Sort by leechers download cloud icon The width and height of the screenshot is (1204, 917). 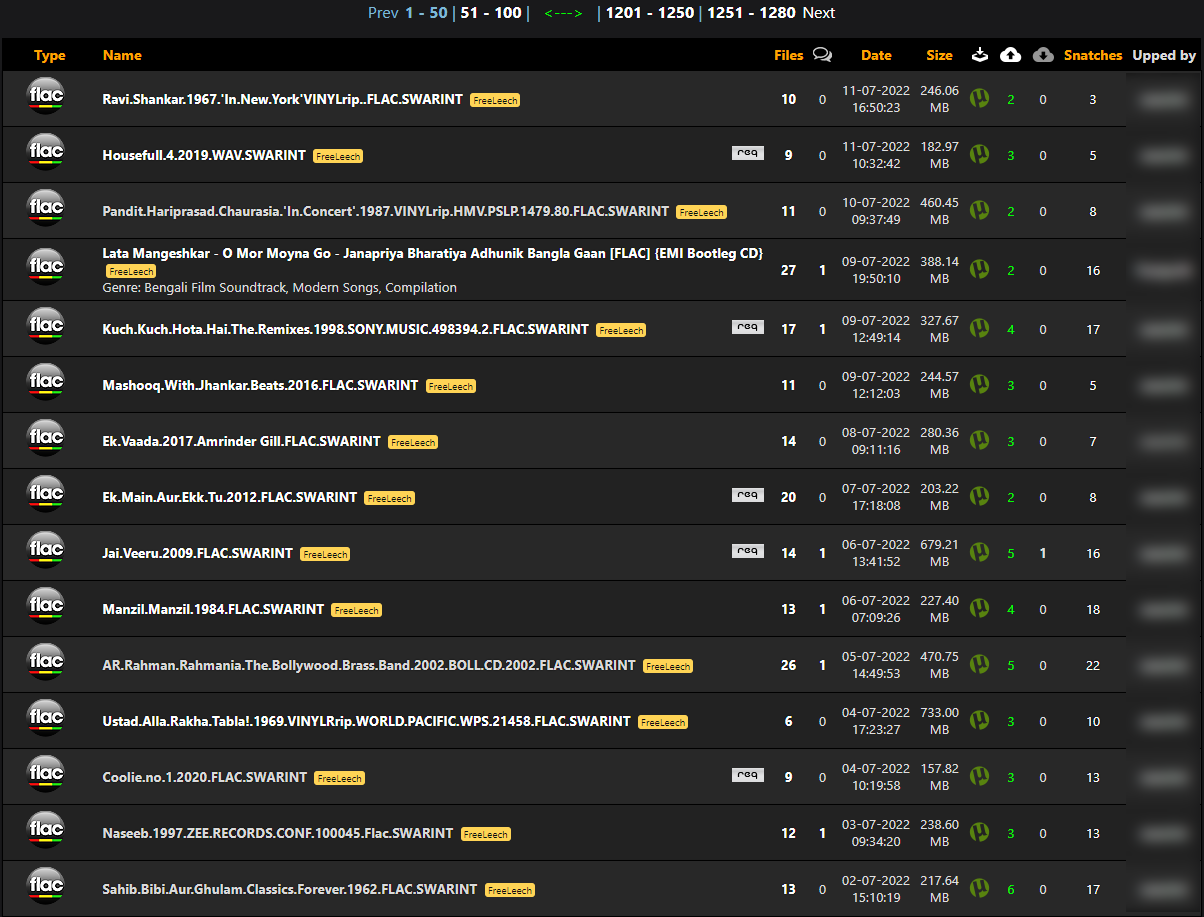(1043, 55)
